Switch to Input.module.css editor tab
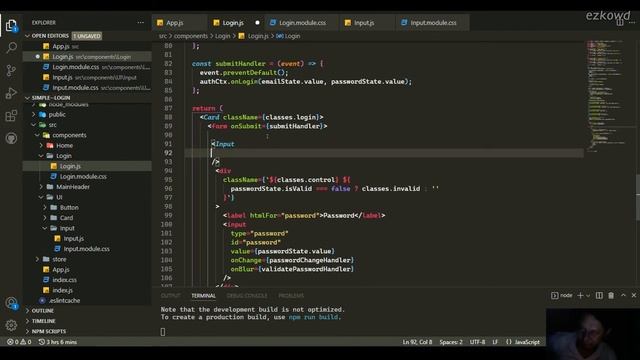The image size is (640, 360). pos(433,23)
